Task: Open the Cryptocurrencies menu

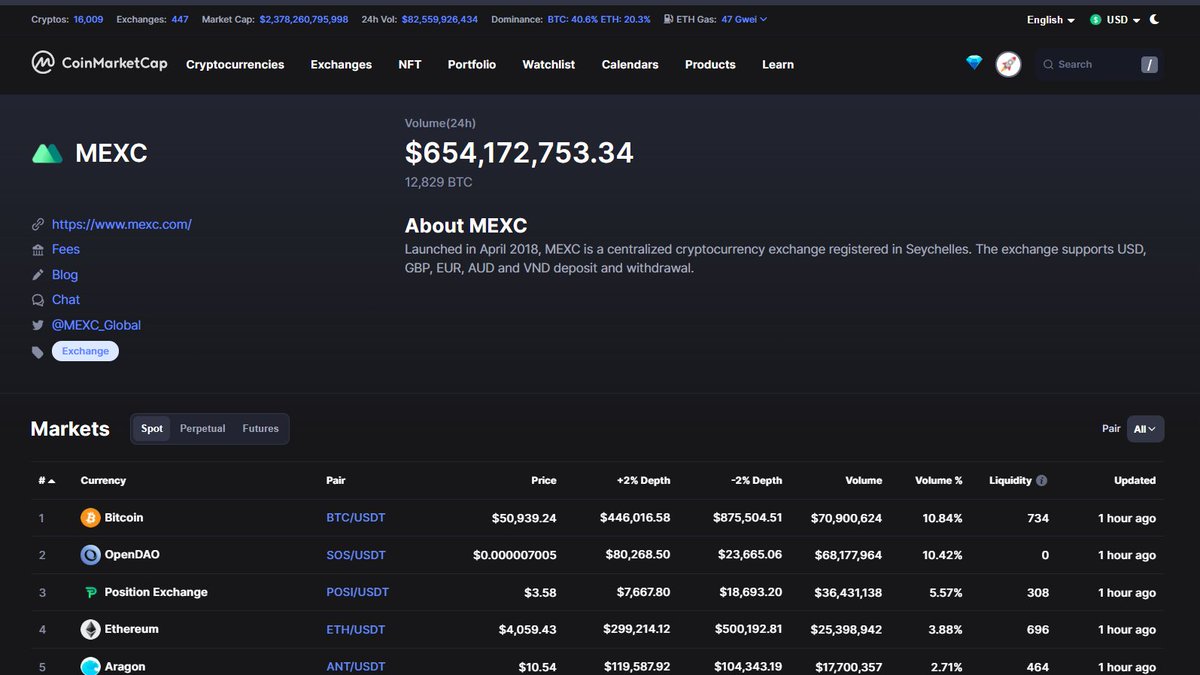Action: click(235, 64)
